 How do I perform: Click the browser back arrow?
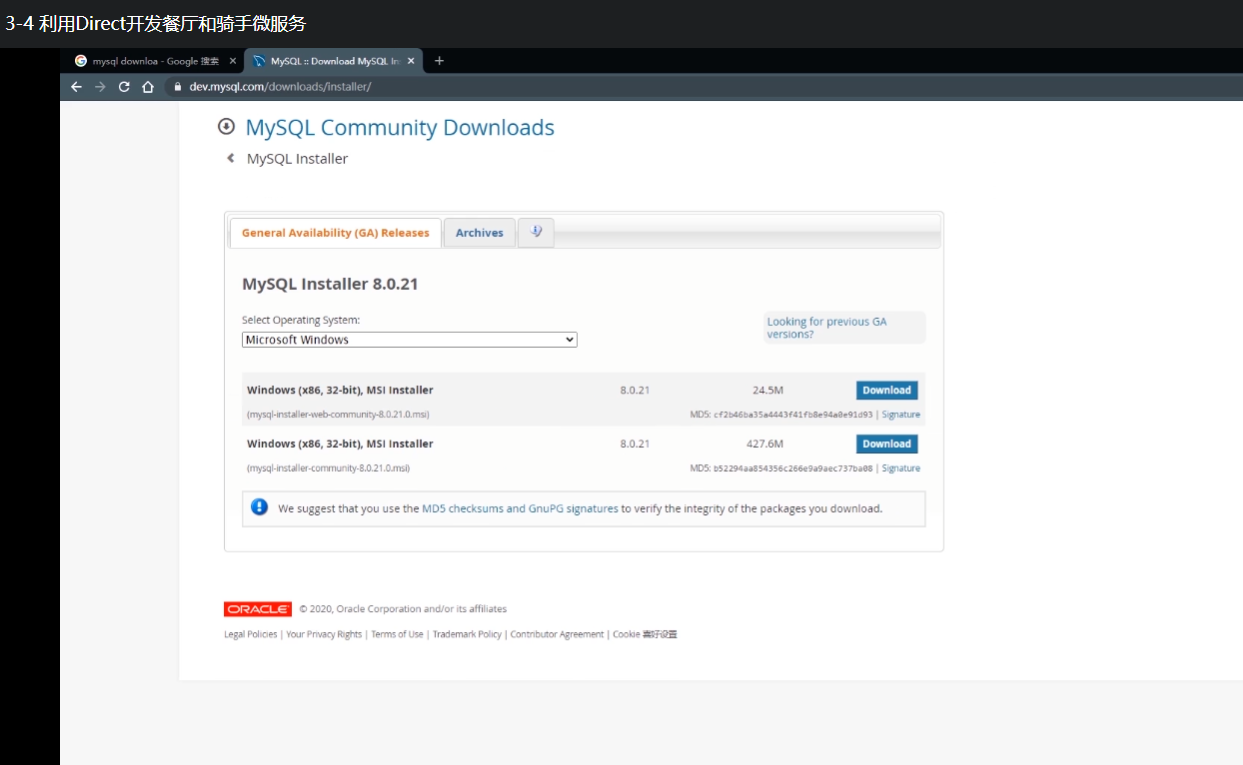76,87
